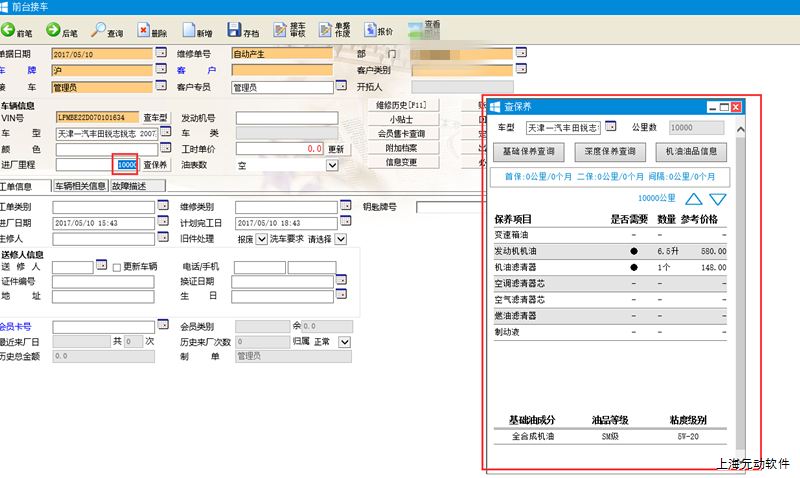800x478 pixels.
Task: Click the up triangle mileage arrow
Action: (x=693, y=198)
